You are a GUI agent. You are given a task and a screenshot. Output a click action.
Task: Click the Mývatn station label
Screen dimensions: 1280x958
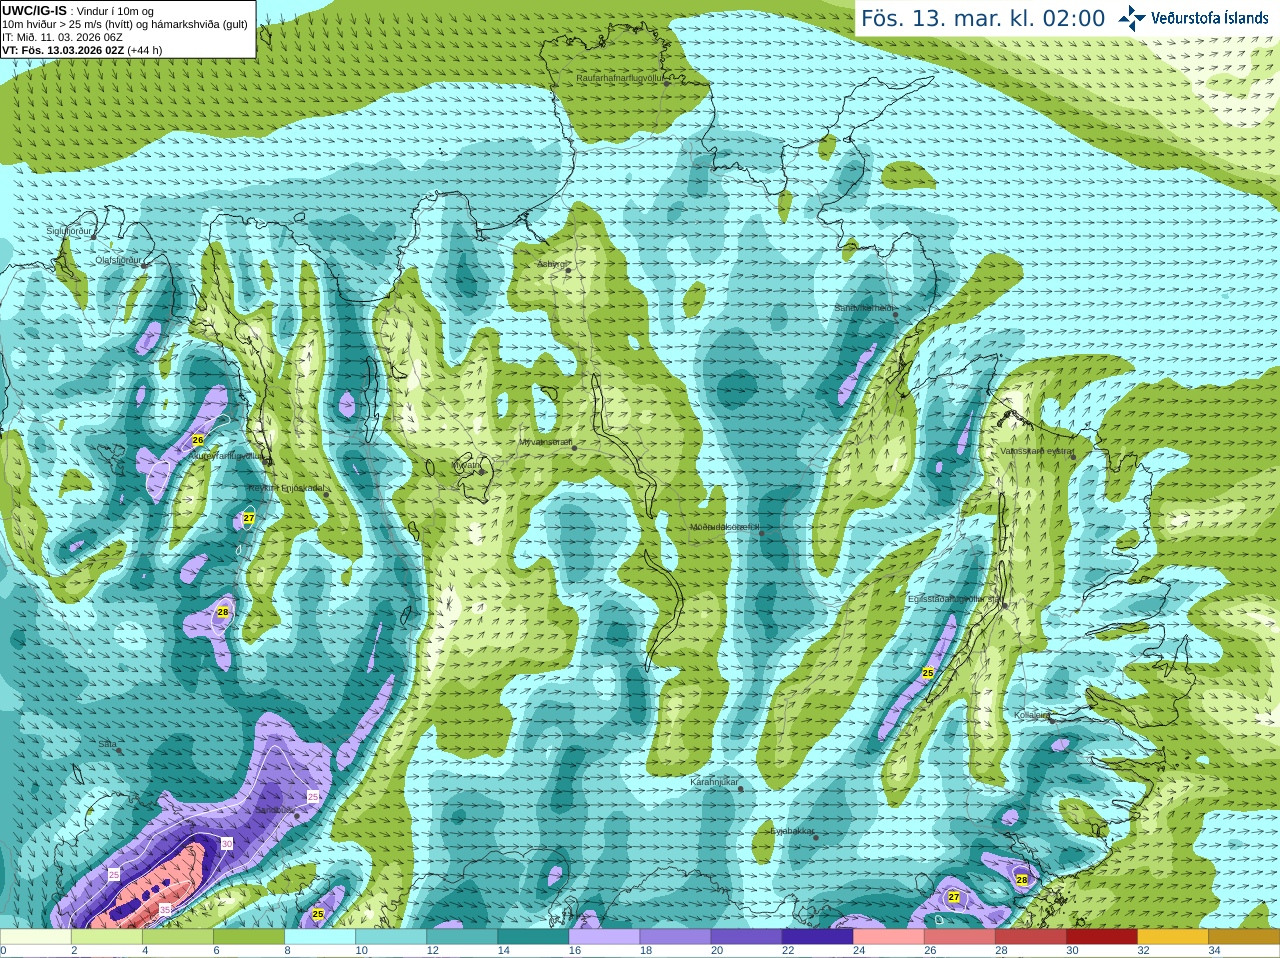pyautogui.click(x=466, y=465)
